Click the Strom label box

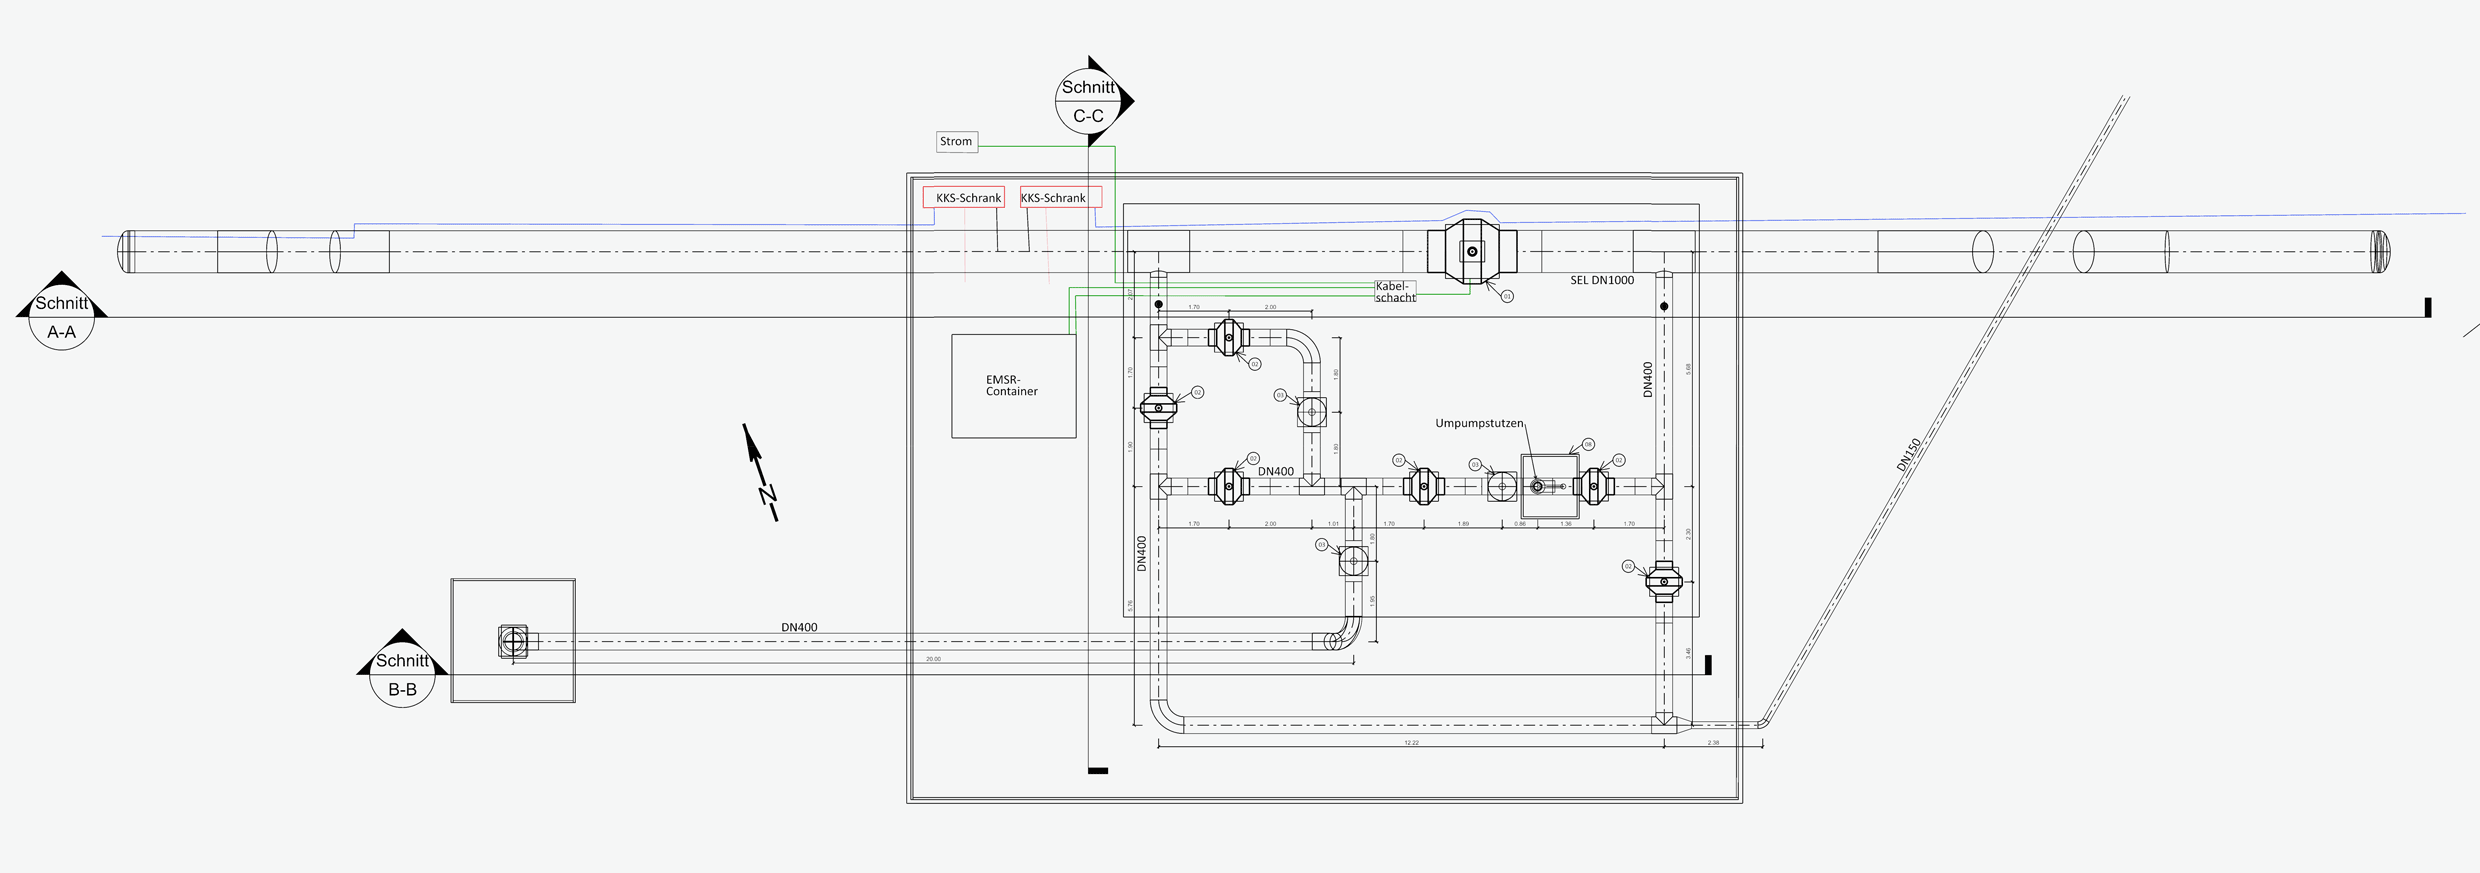coord(956,142)
